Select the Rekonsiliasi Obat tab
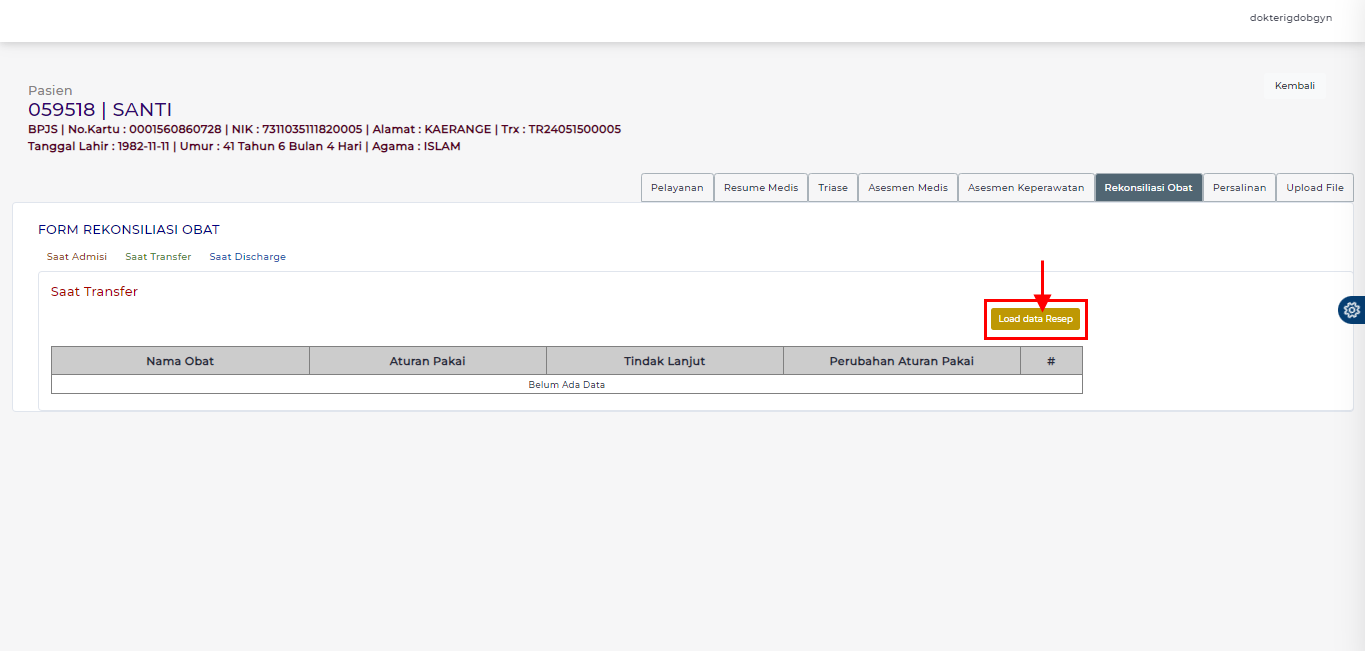Image resolution: width=1365 pixels, height=651 pixels. click(x=1148, y=188)
